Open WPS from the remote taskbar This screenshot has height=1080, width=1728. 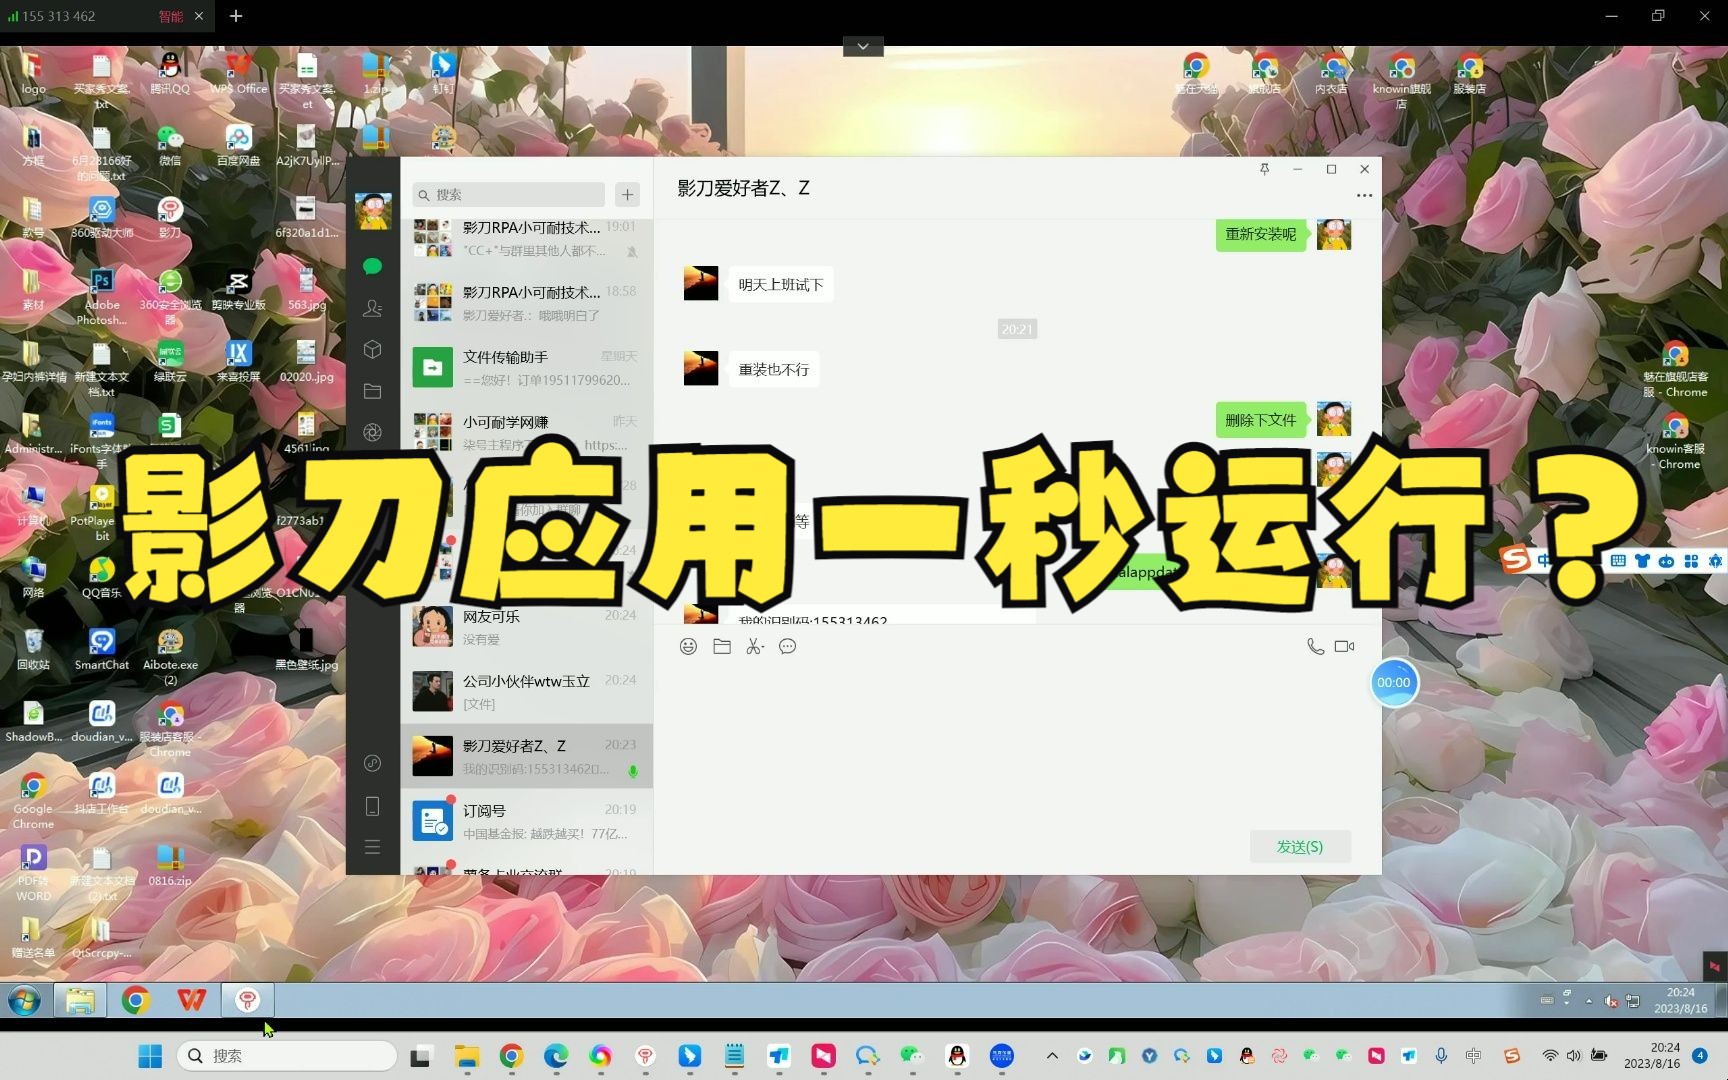click(191, 999)
